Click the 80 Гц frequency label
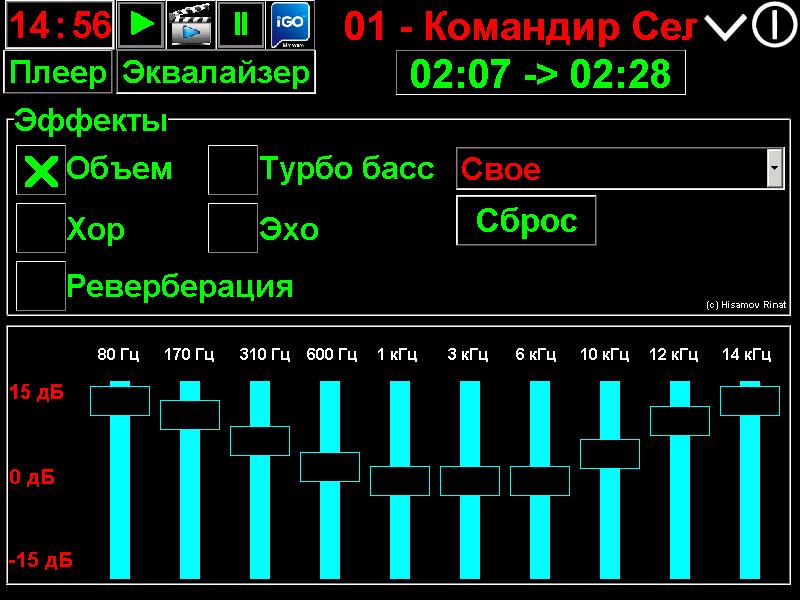Viewport: 800px width, 600px height. pos(118,354)
